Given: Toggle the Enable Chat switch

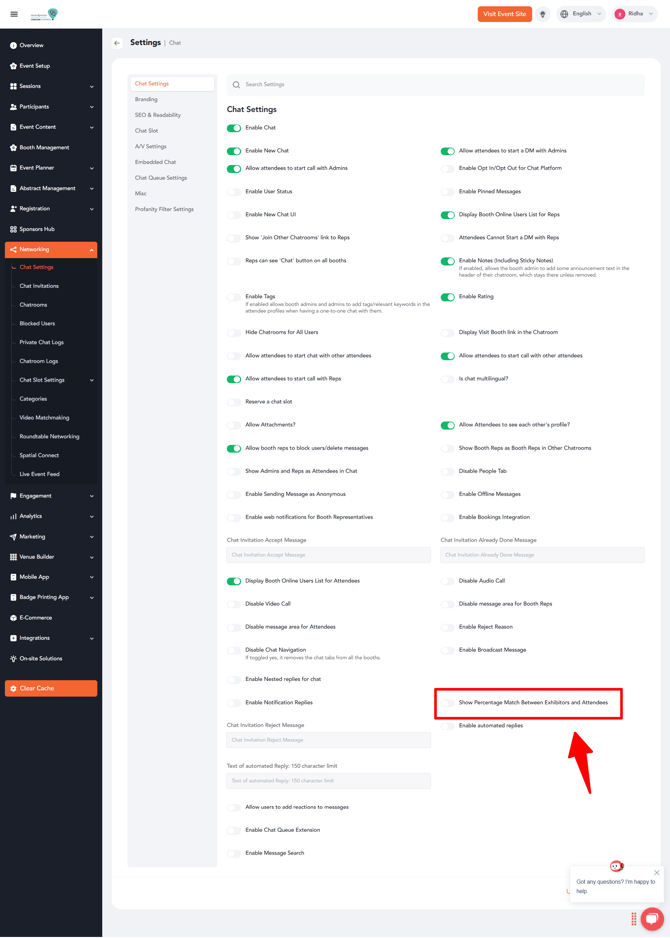Looking at the screenshot, I should pyautogui.click(x=234, y=128).
